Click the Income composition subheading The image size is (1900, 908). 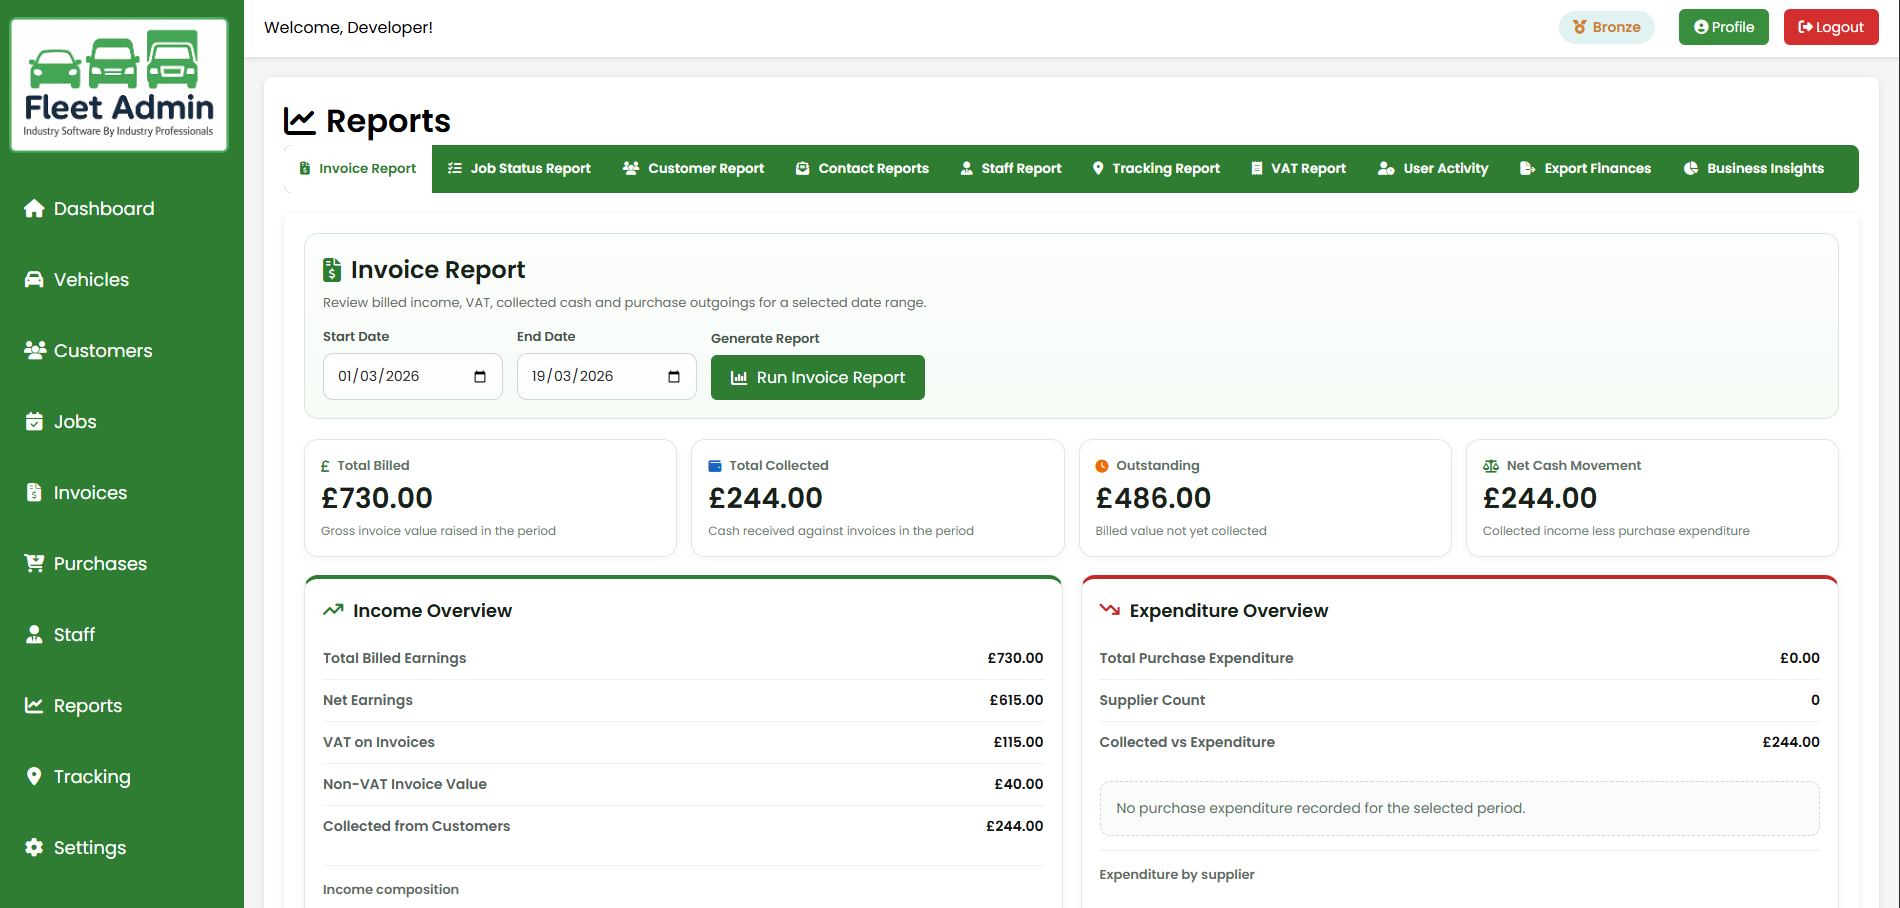tap(391, 889)
